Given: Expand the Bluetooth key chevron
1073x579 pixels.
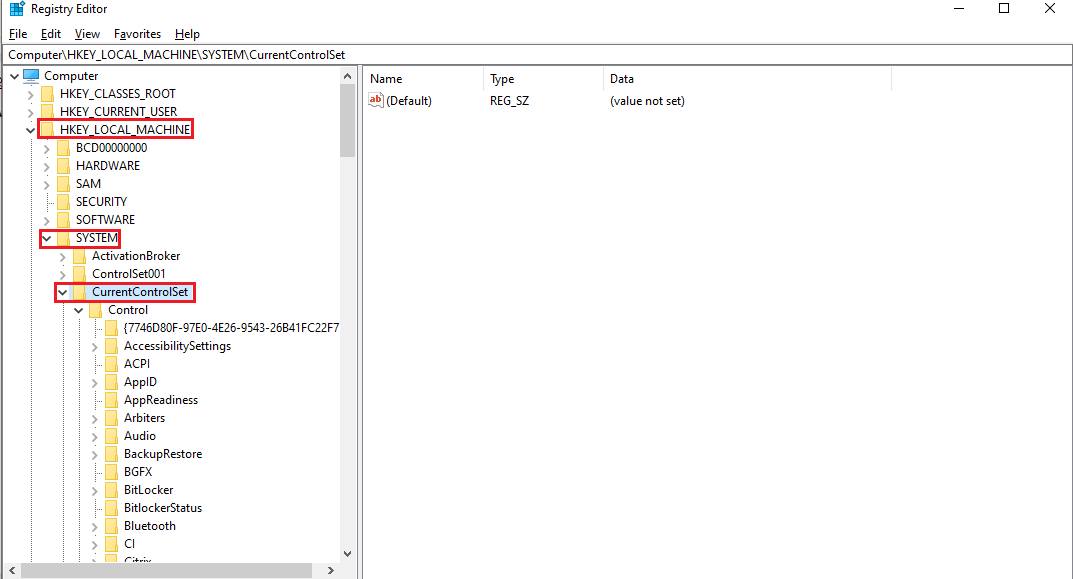Looking at the screenshot, I should 94,526.
